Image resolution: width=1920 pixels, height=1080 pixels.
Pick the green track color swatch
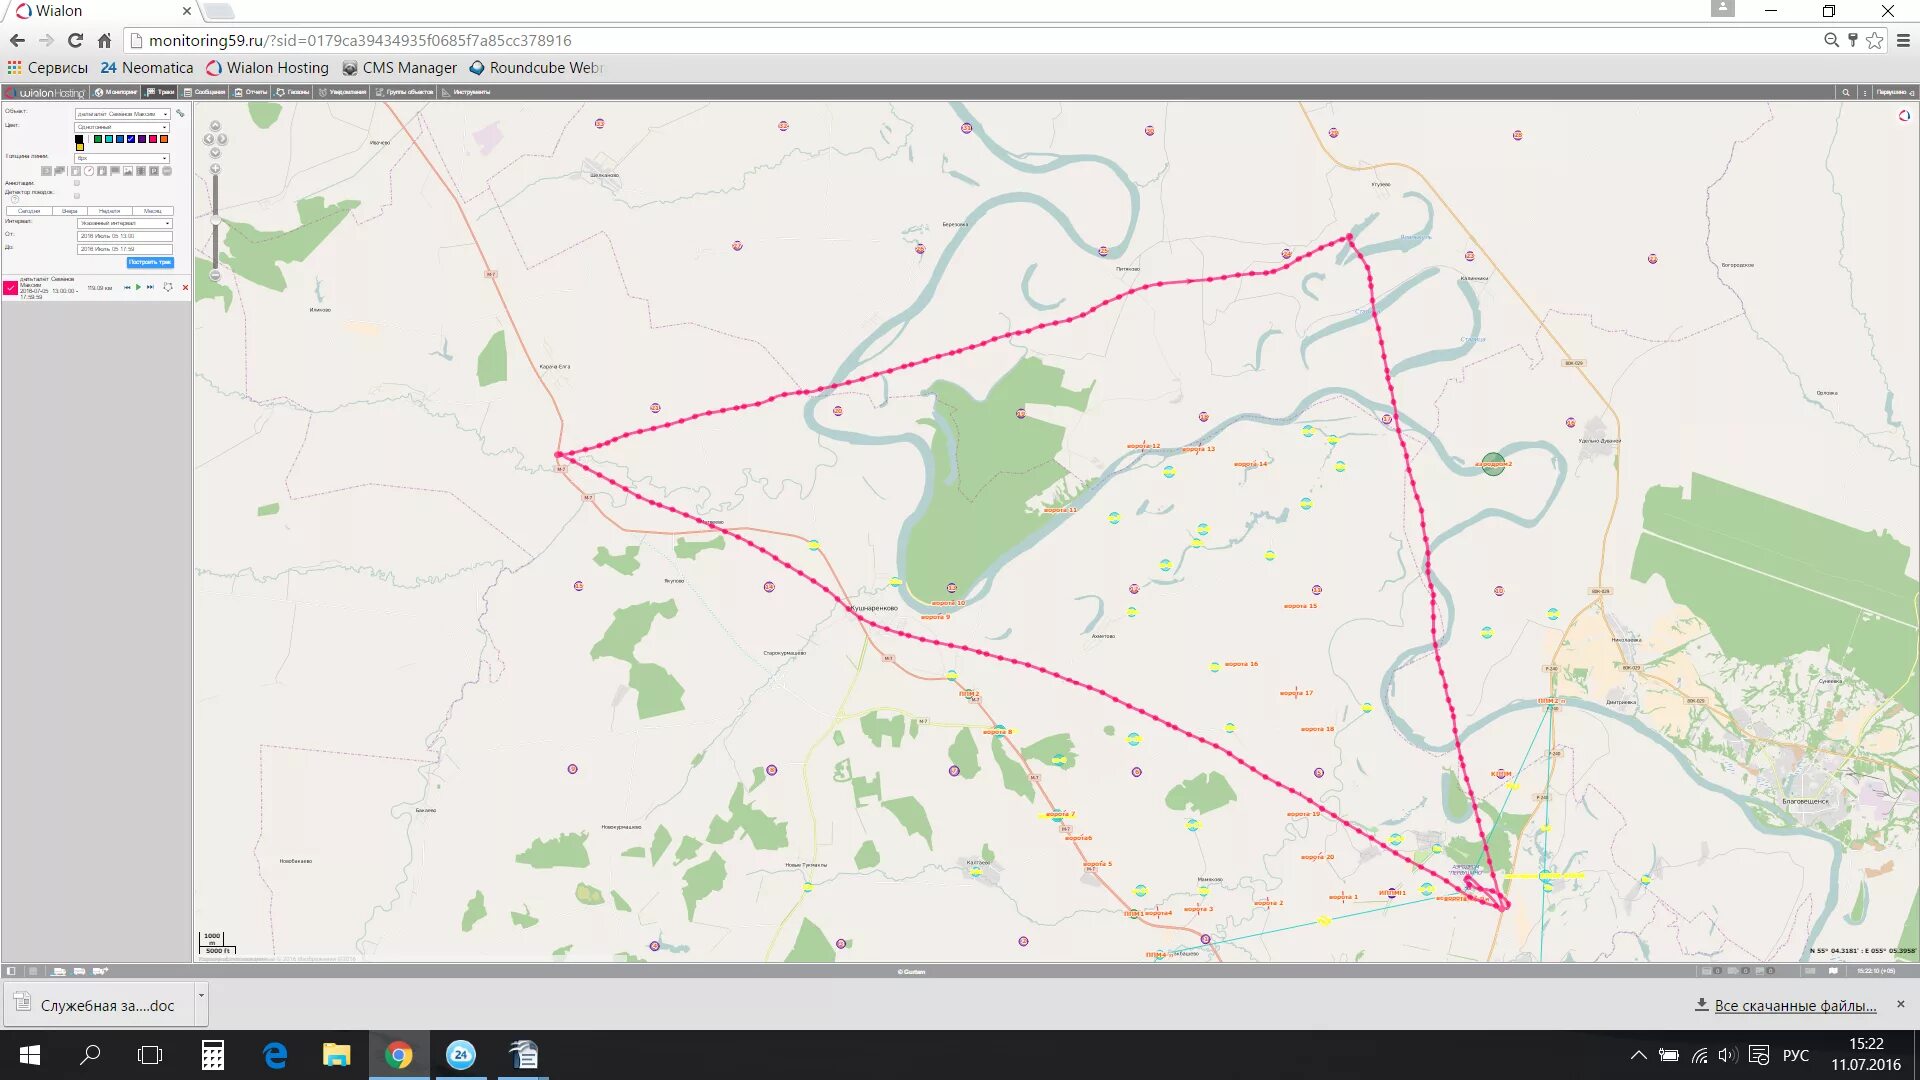(x=98, y=139)
